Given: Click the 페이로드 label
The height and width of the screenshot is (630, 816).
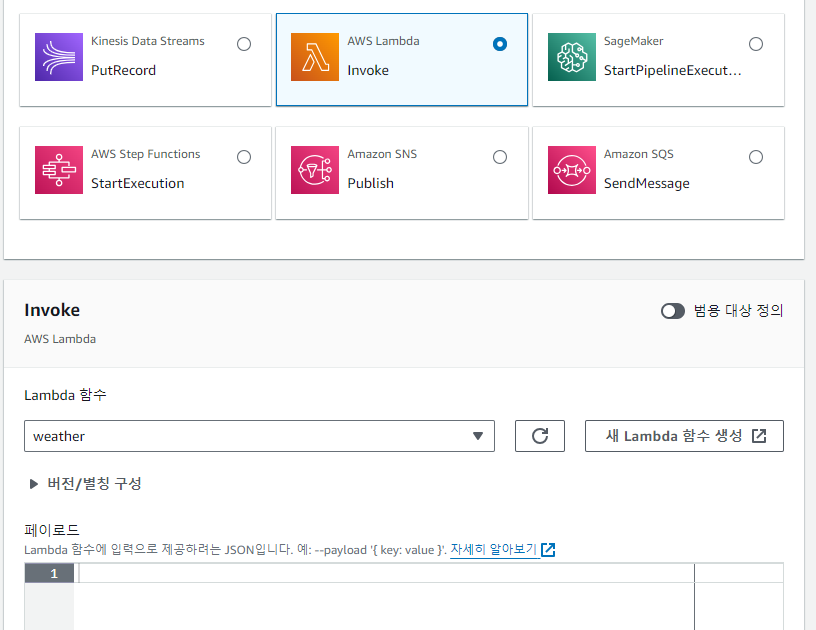Looking at the screenshot, I should (x=52, y=530).
